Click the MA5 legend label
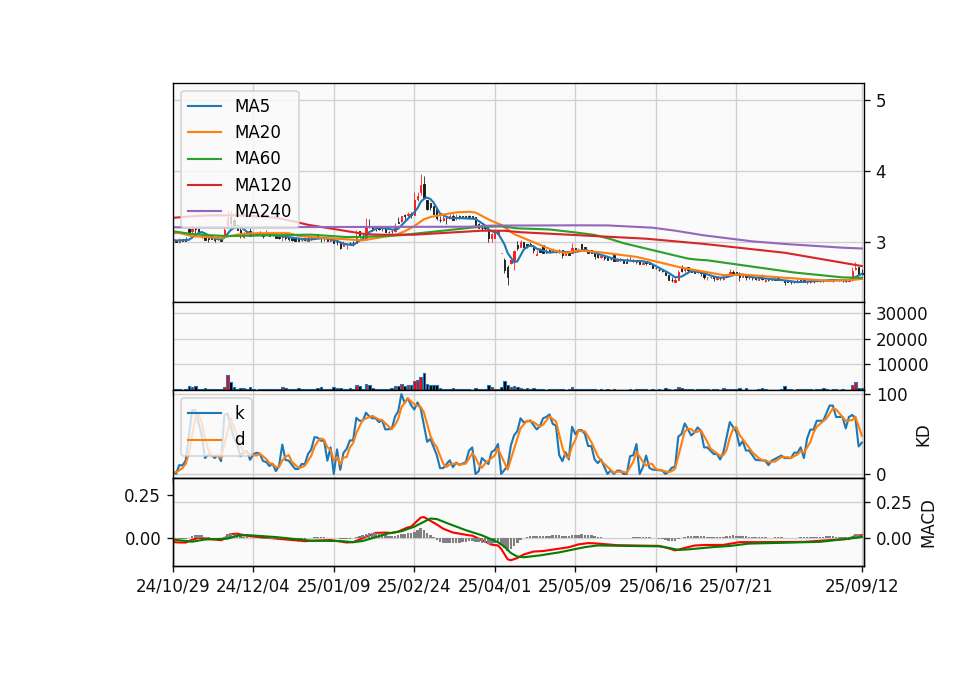 tap(252, 106)
